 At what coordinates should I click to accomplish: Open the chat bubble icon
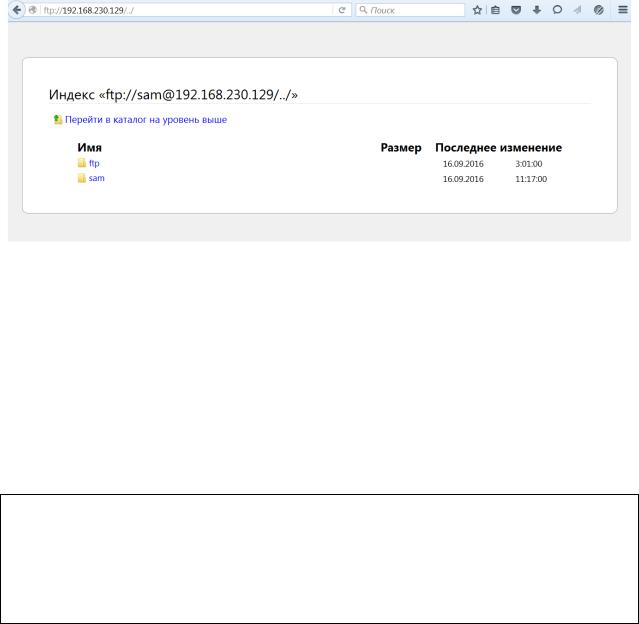(557, 10)
